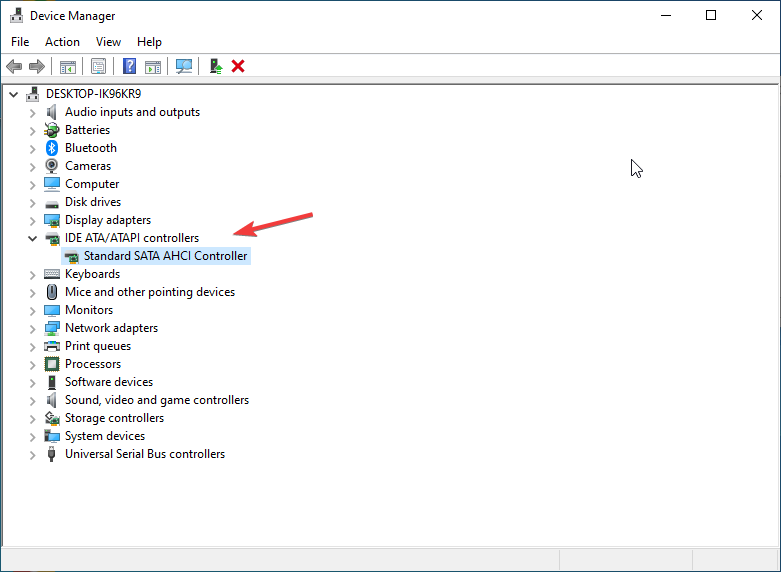Screen dimensions: 781x572
Task: Expand the Network adapters category
Action: click(32, 328)
